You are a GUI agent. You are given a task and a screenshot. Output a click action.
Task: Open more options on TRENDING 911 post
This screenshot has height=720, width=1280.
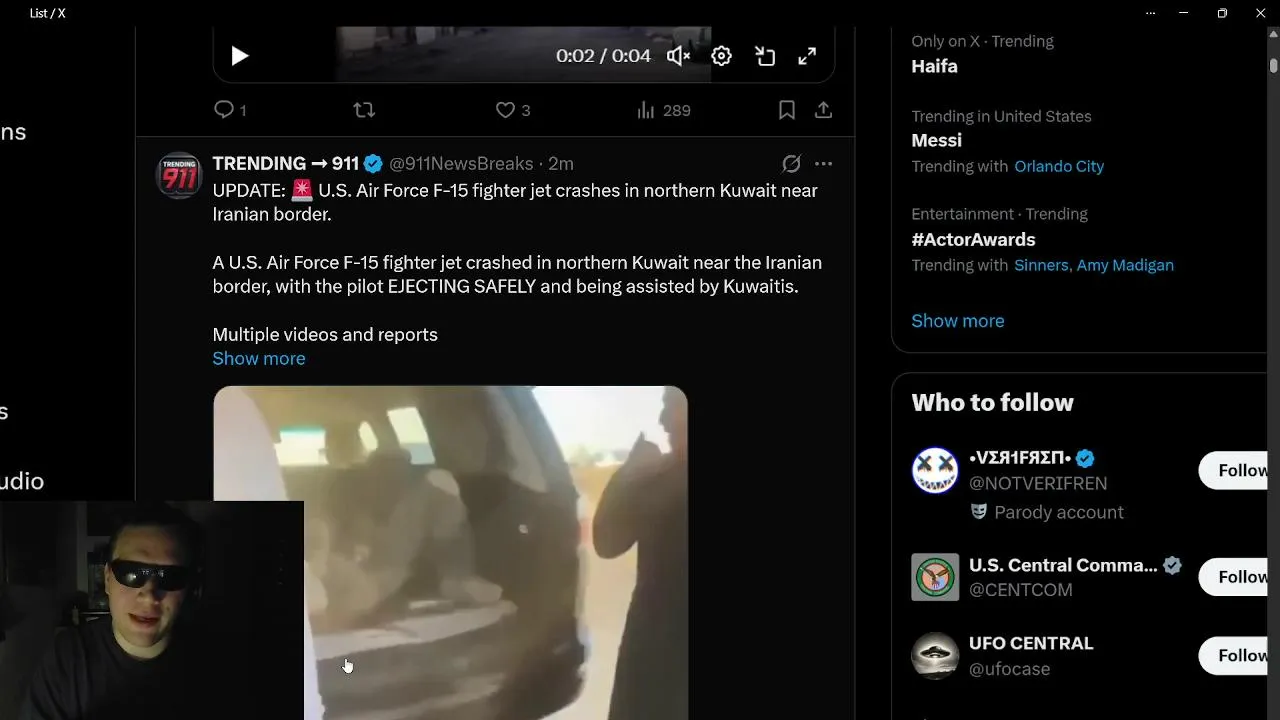coord(823,164)
